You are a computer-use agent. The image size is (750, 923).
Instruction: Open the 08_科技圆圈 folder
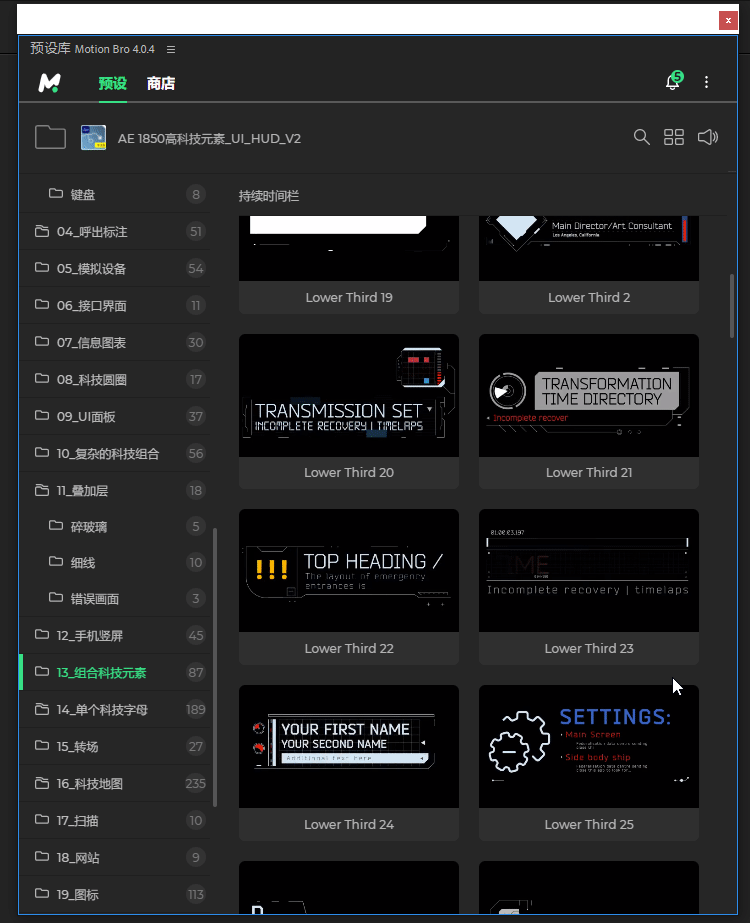(115, 380)
